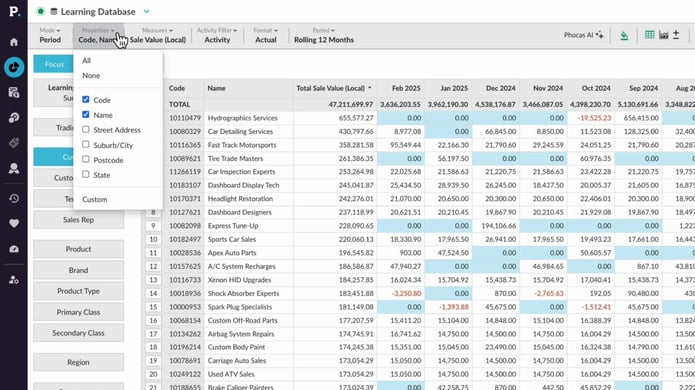Viewport: 695px width, 390px height.
Task: Open the Home icon in sidebar
Action: 14,42
